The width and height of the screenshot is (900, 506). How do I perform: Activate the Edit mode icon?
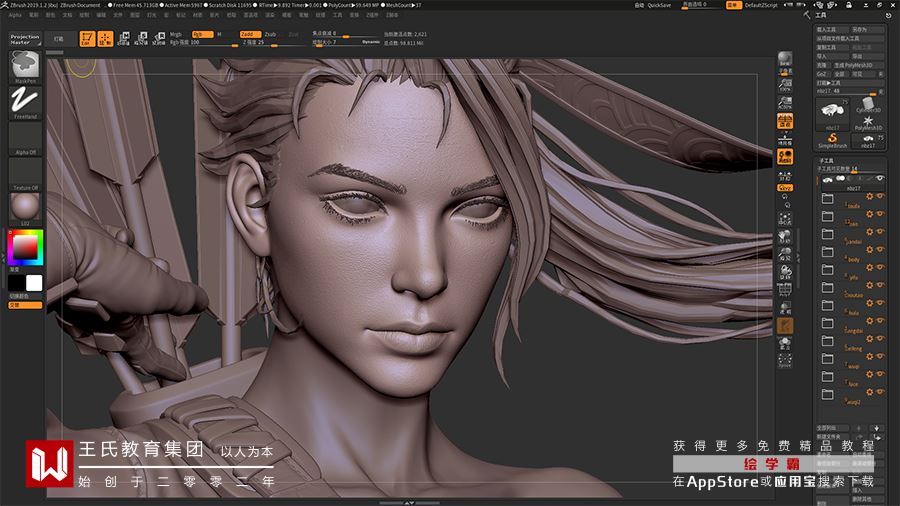click(x=87, y=39)
